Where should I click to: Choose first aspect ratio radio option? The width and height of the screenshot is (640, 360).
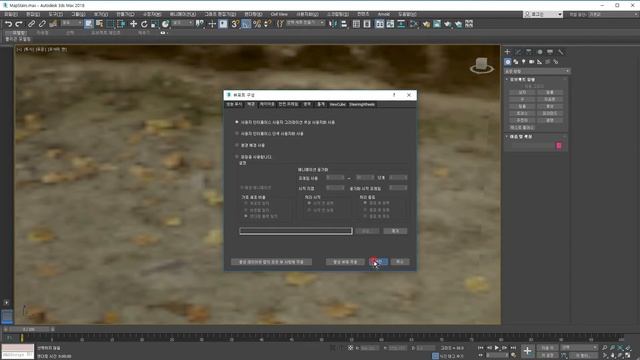[x=246, y=203]
